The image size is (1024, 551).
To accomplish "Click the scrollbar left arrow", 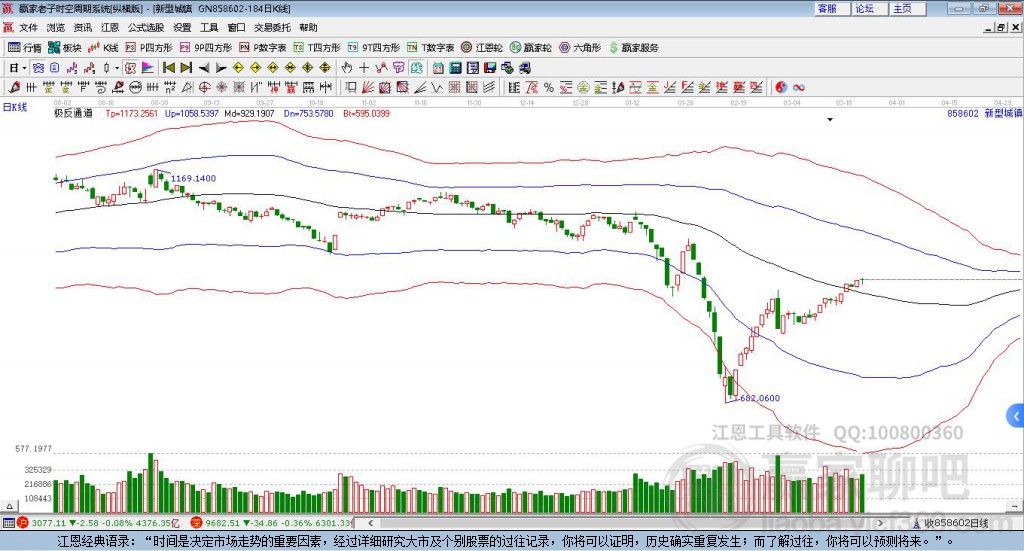I will pyautogui.click(x=370, y=523).
